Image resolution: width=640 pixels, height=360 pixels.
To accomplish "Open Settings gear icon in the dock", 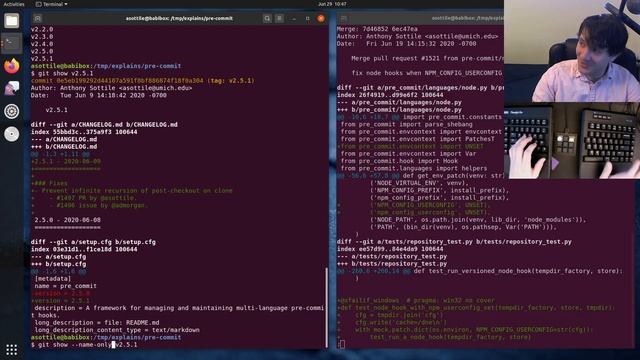I will pyautogui.click(x=11, y=111).
